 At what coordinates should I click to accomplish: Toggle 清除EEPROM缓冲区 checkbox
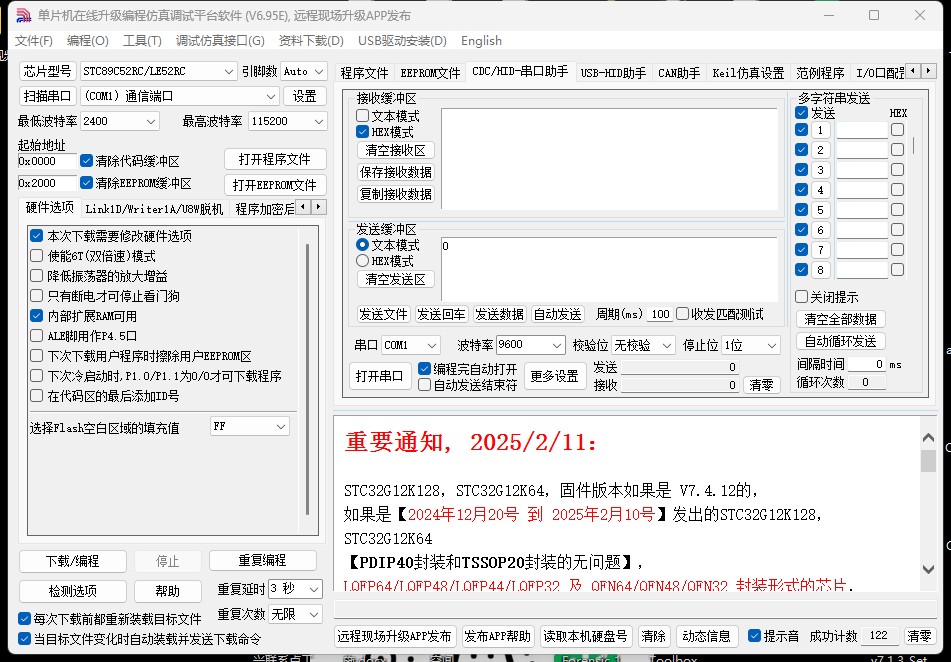(86, 183)
